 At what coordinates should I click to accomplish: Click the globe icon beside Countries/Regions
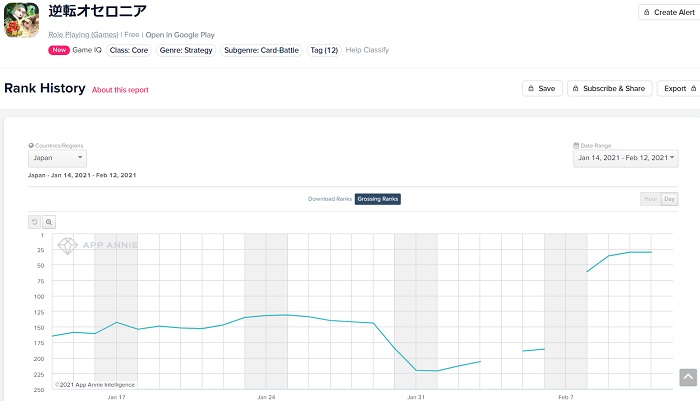coord(31,146)
